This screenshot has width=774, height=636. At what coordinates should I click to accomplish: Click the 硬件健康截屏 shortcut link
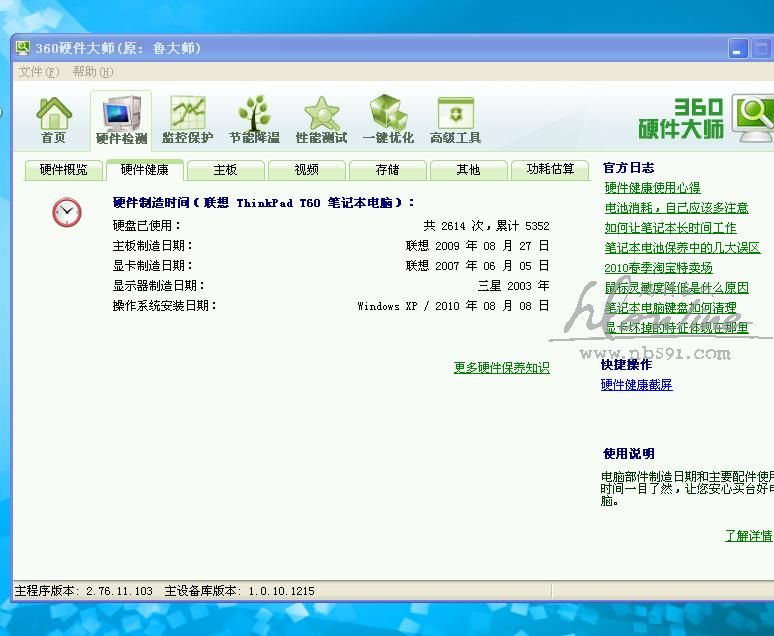tap(637, 385)
